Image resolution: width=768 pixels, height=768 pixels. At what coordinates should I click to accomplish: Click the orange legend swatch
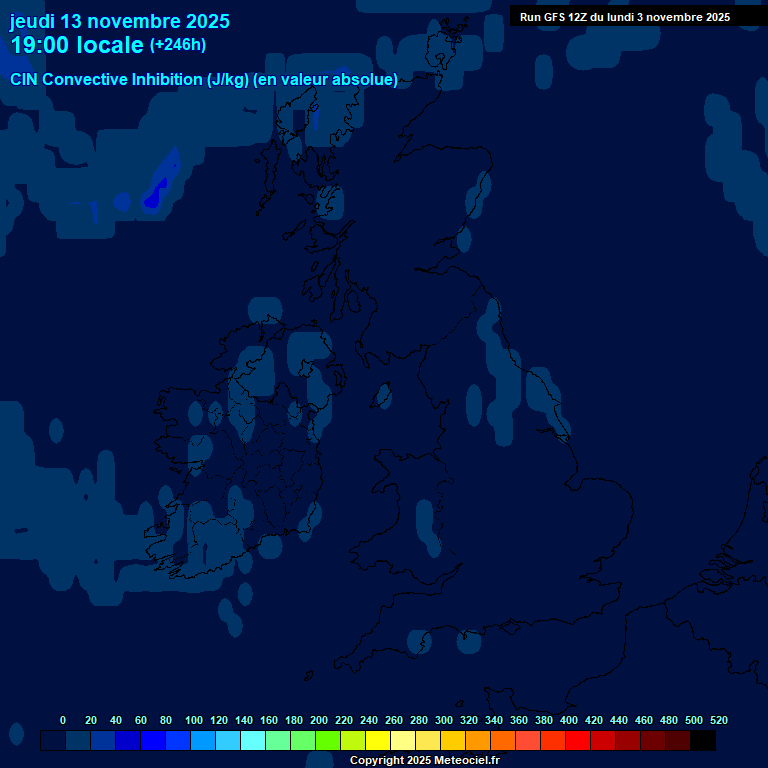[478, 741]
